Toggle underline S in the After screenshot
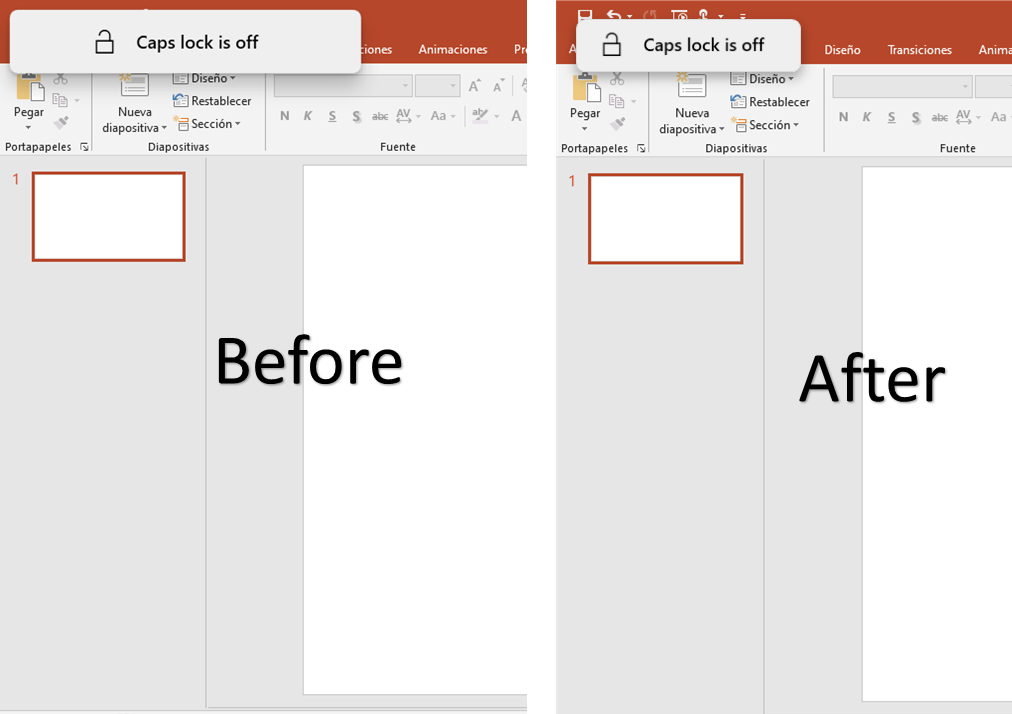This screenshot has width=1012, height=714. (x=891, y=117)
